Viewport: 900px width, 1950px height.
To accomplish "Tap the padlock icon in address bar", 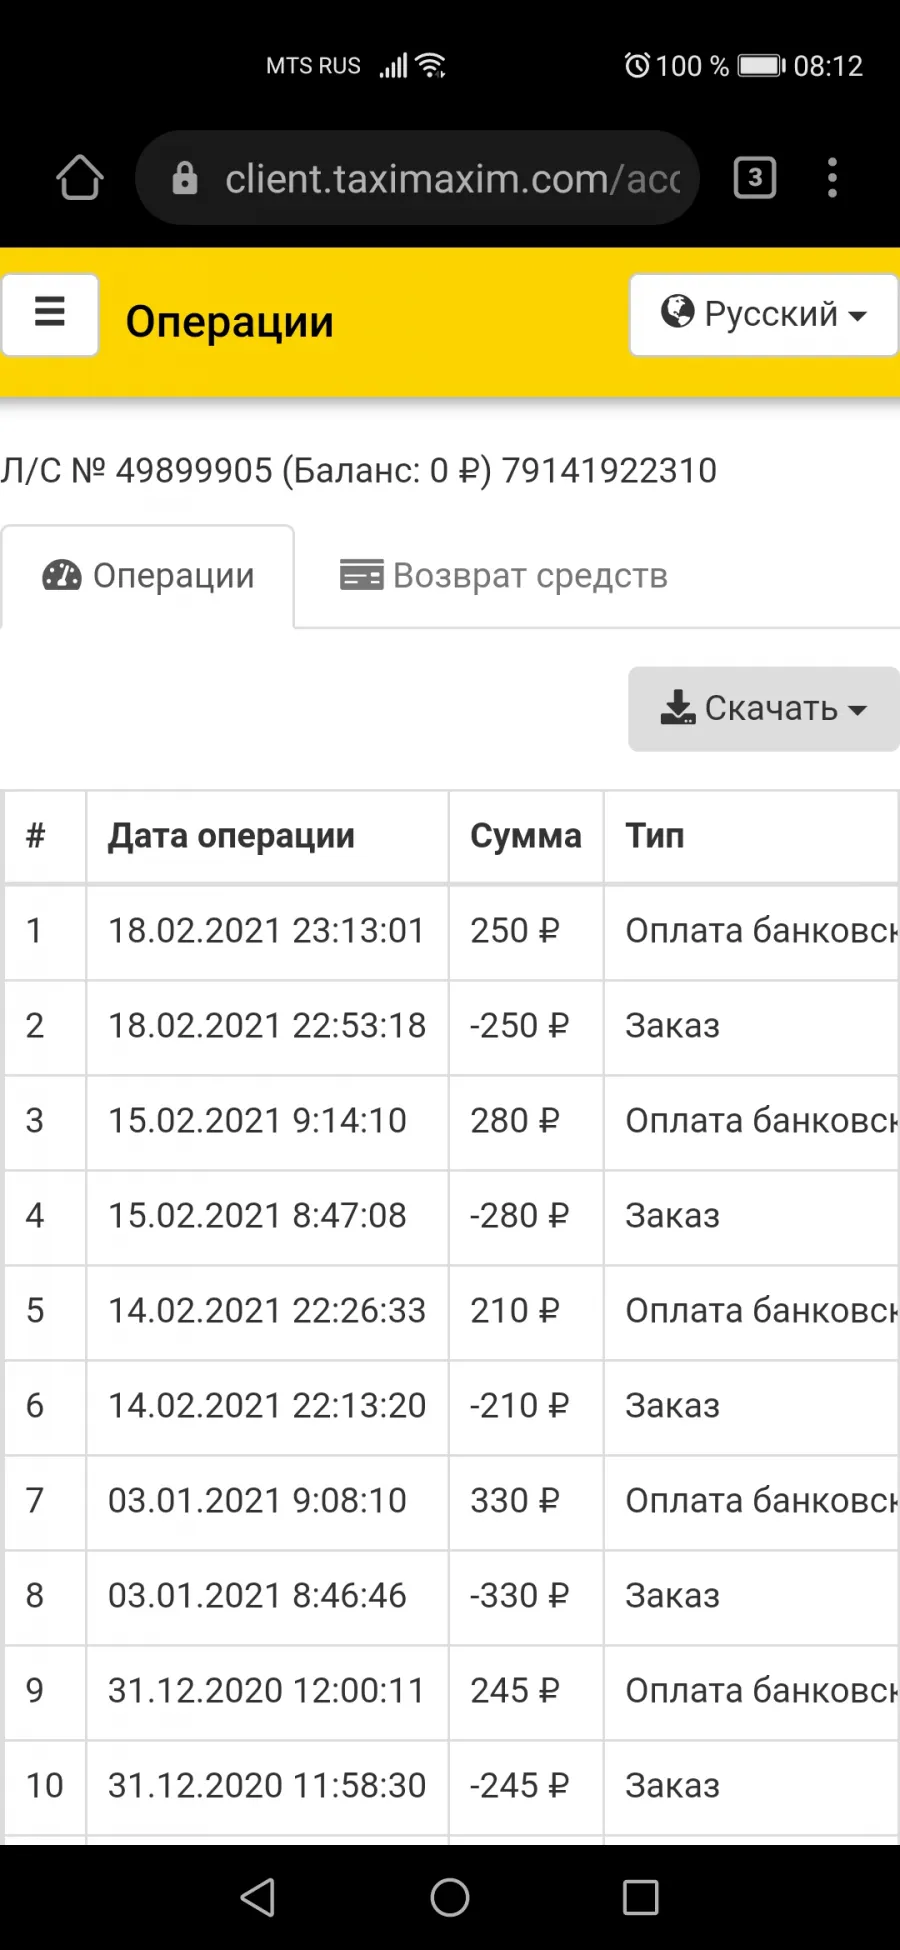I will pyautogui.click(x=185, y=178).
